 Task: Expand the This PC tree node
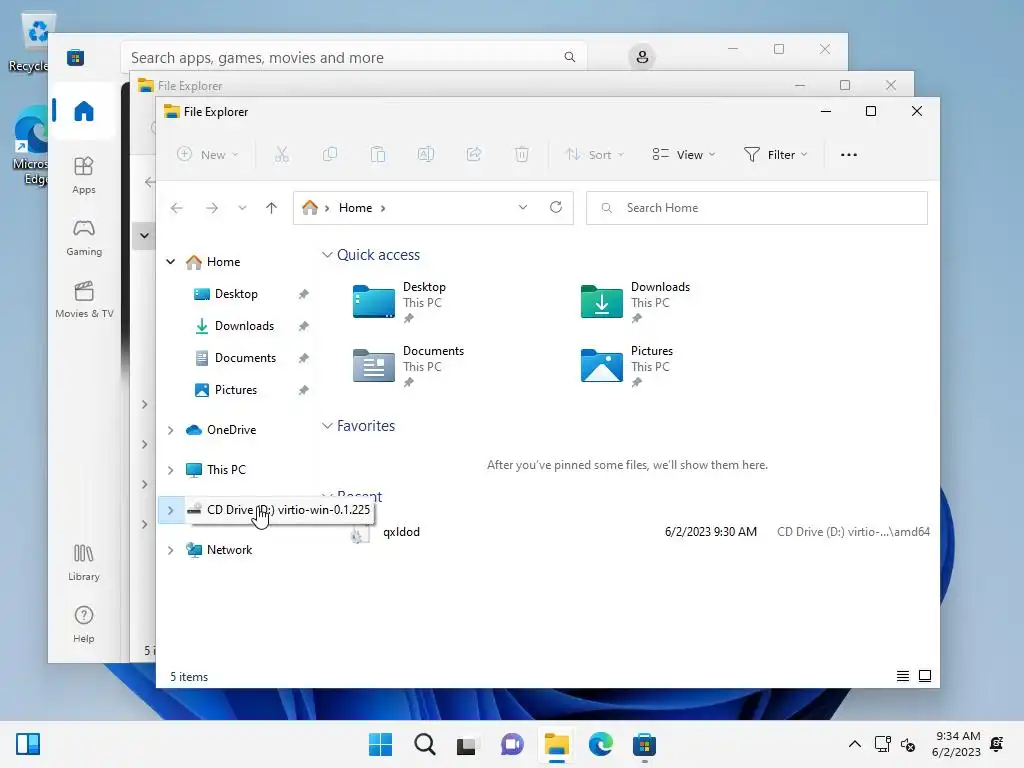pos(170,470)
